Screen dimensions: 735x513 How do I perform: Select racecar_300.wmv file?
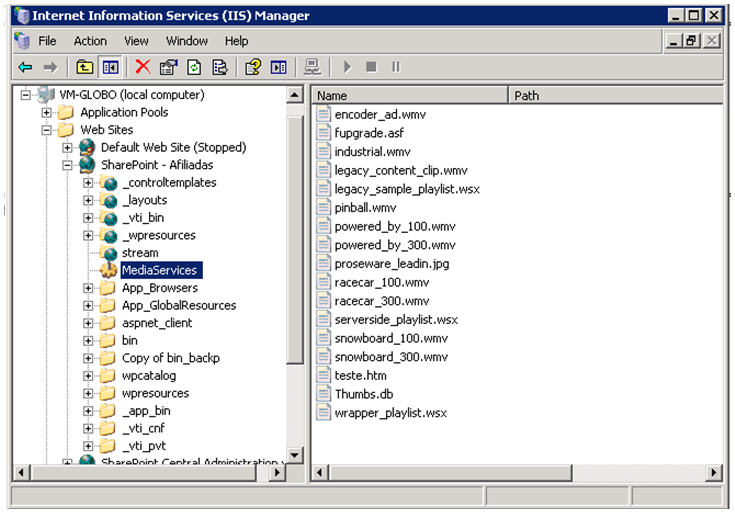[382, 301]
